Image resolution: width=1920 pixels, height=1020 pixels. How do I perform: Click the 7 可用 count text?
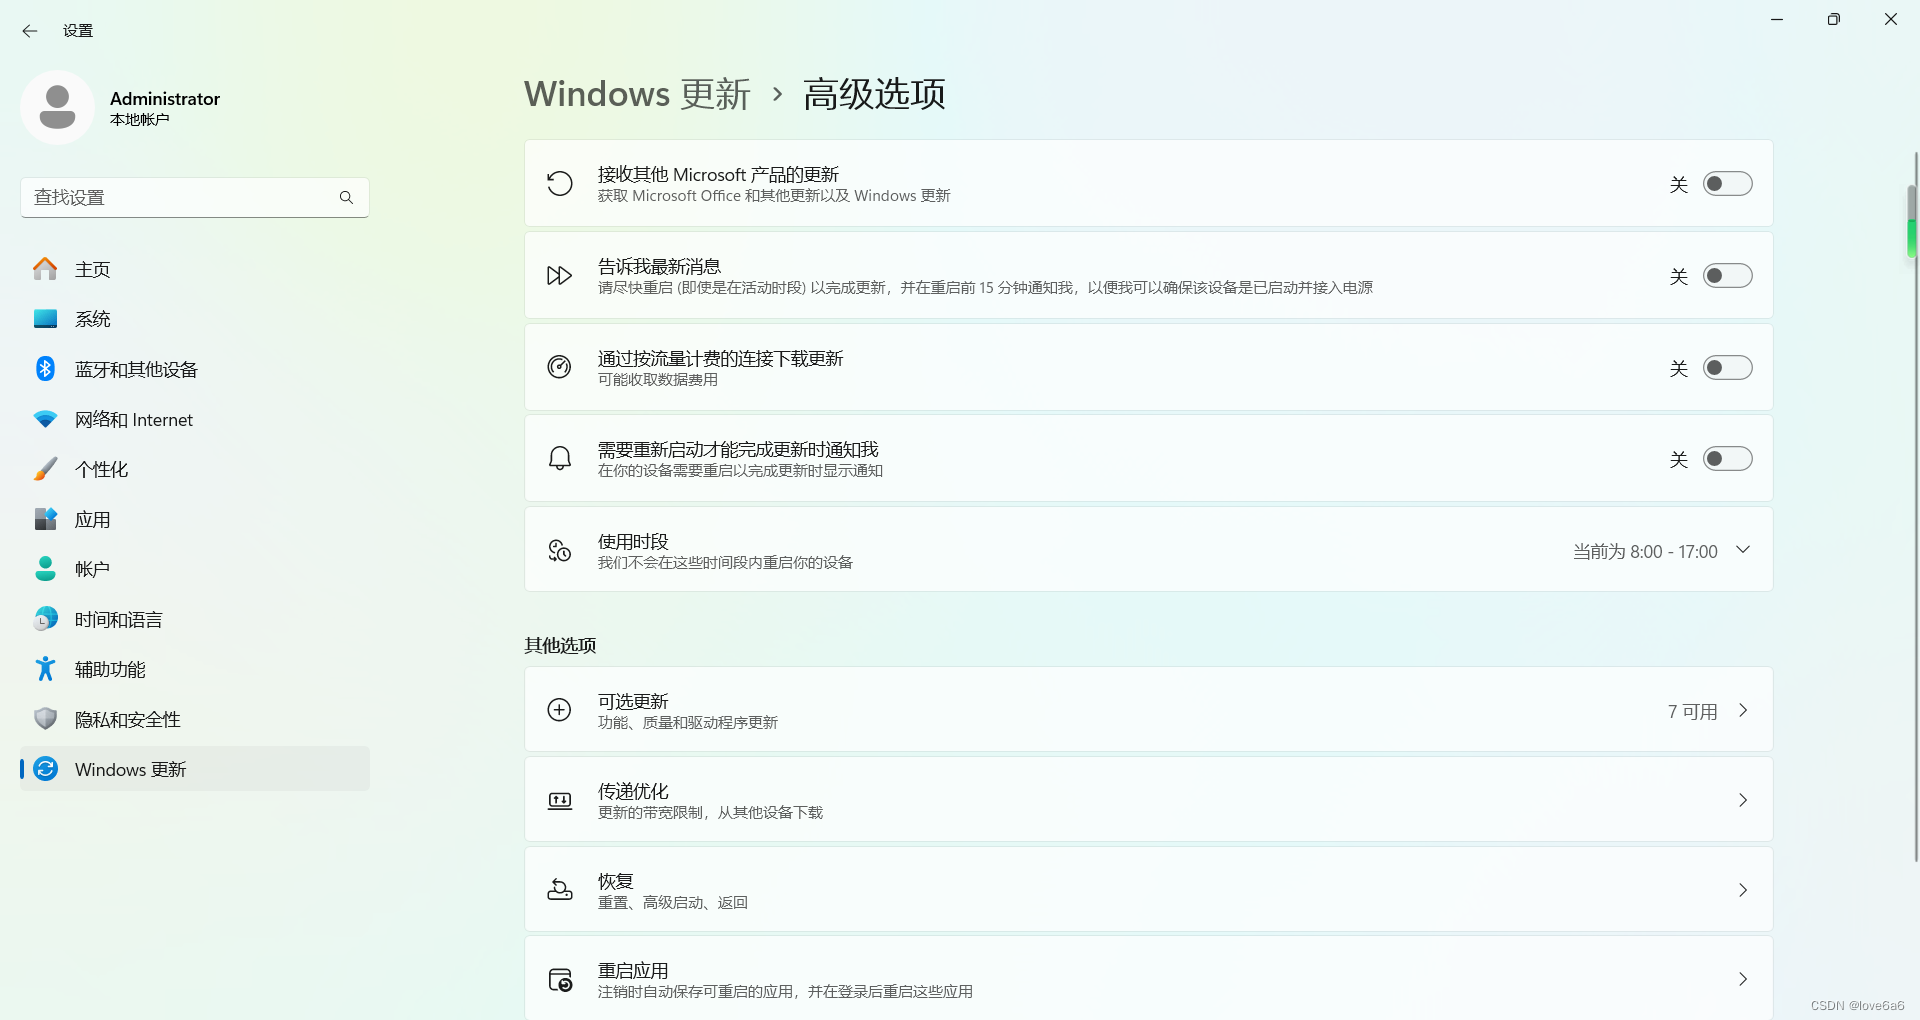coord(1692,711)
